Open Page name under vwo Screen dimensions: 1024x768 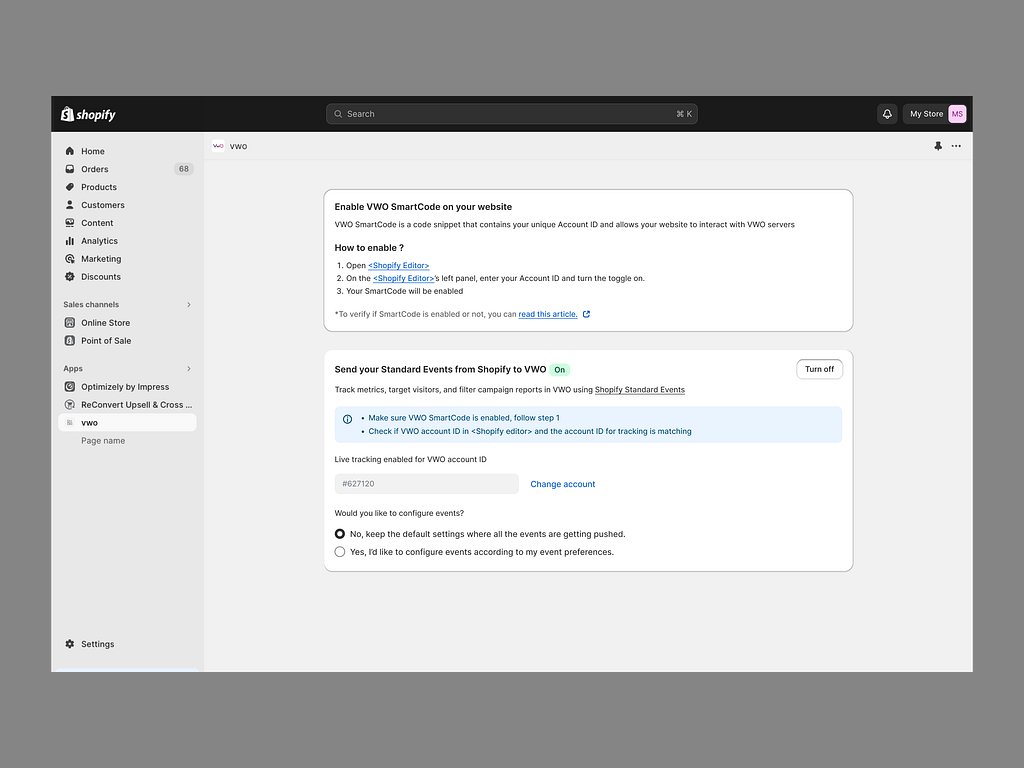(x=103, y=441)
